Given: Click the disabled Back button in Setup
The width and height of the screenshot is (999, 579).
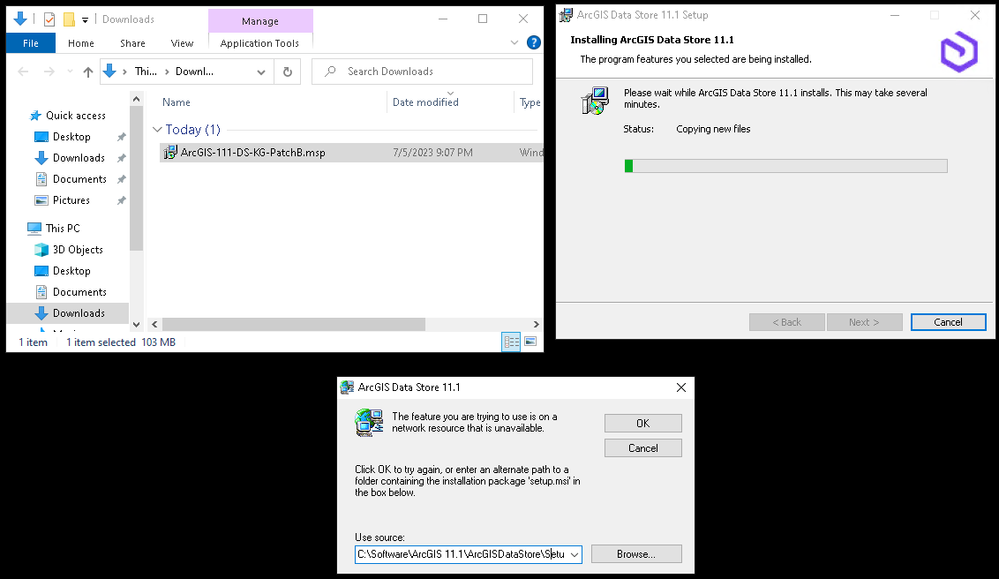Looking at the screenshot, I should (787, 322).
